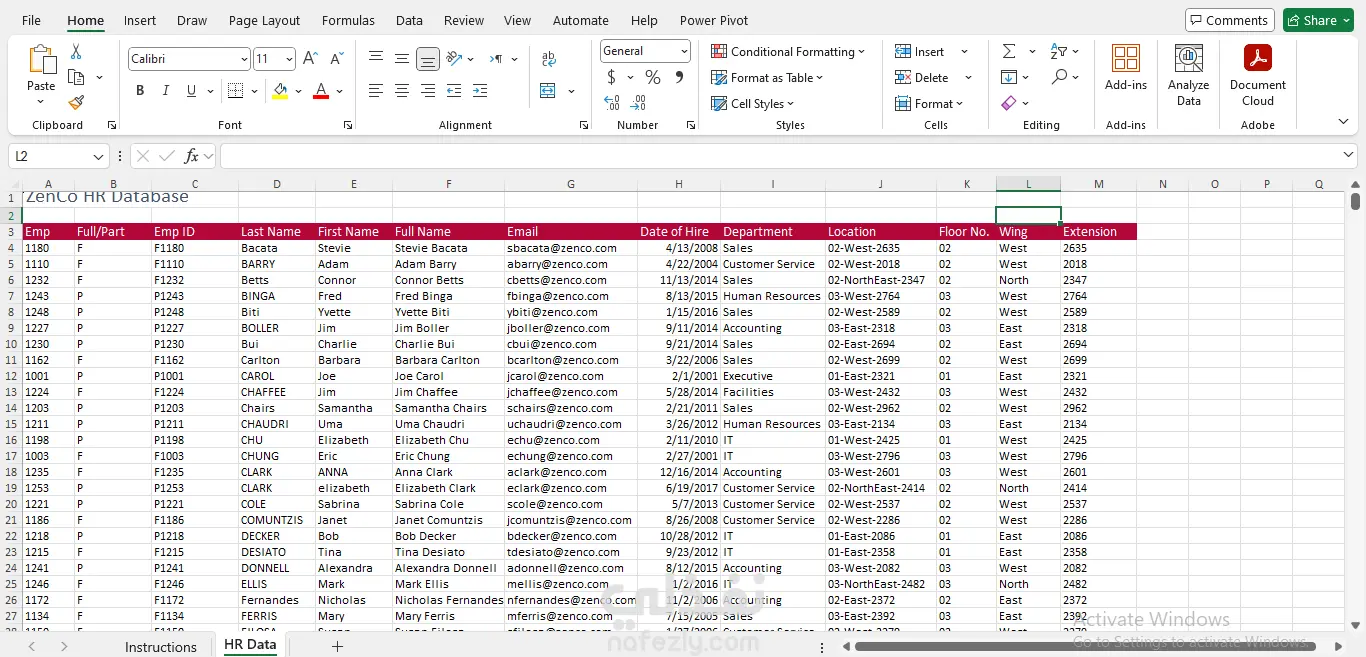Open the Calibri font name dropdown
1366x657 pixels.
[243, 60]
